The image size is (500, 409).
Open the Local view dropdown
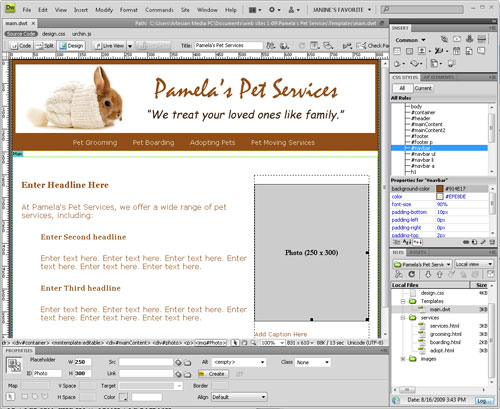(x=474, y=264)
